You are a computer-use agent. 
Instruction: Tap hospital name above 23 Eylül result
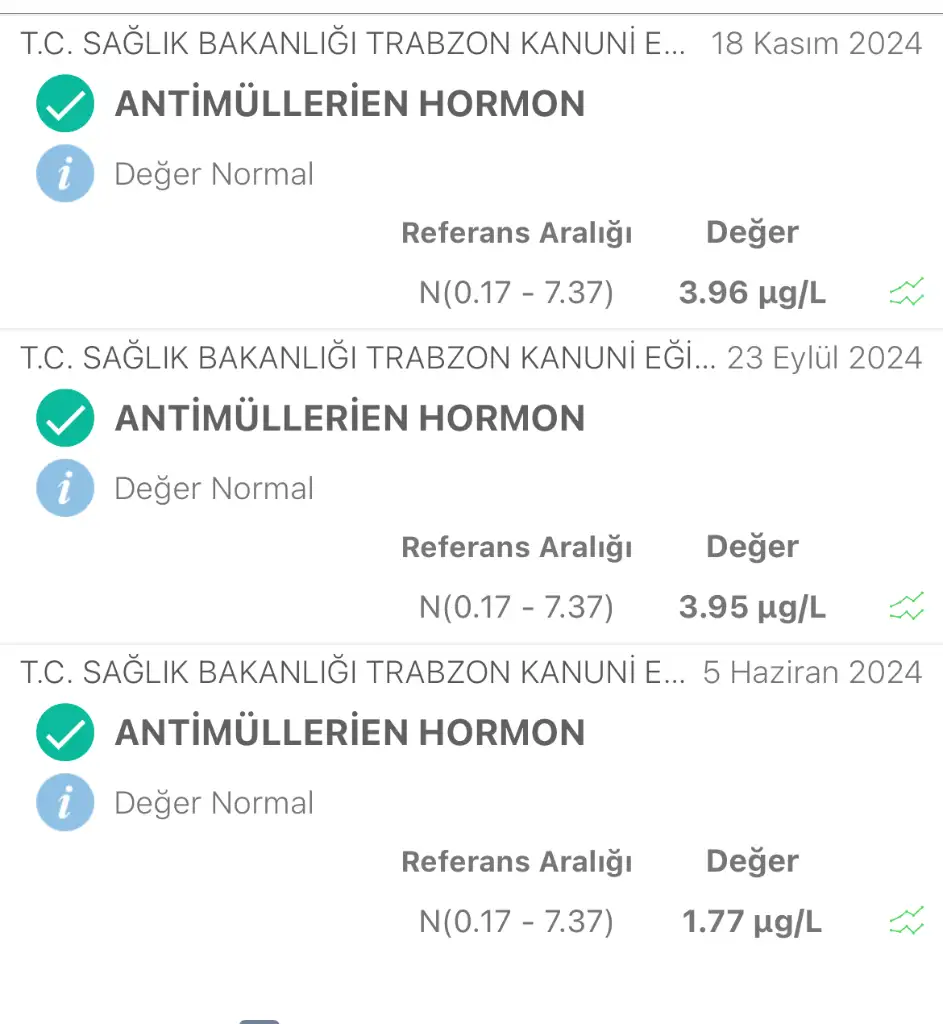click(x=367, y=358)
